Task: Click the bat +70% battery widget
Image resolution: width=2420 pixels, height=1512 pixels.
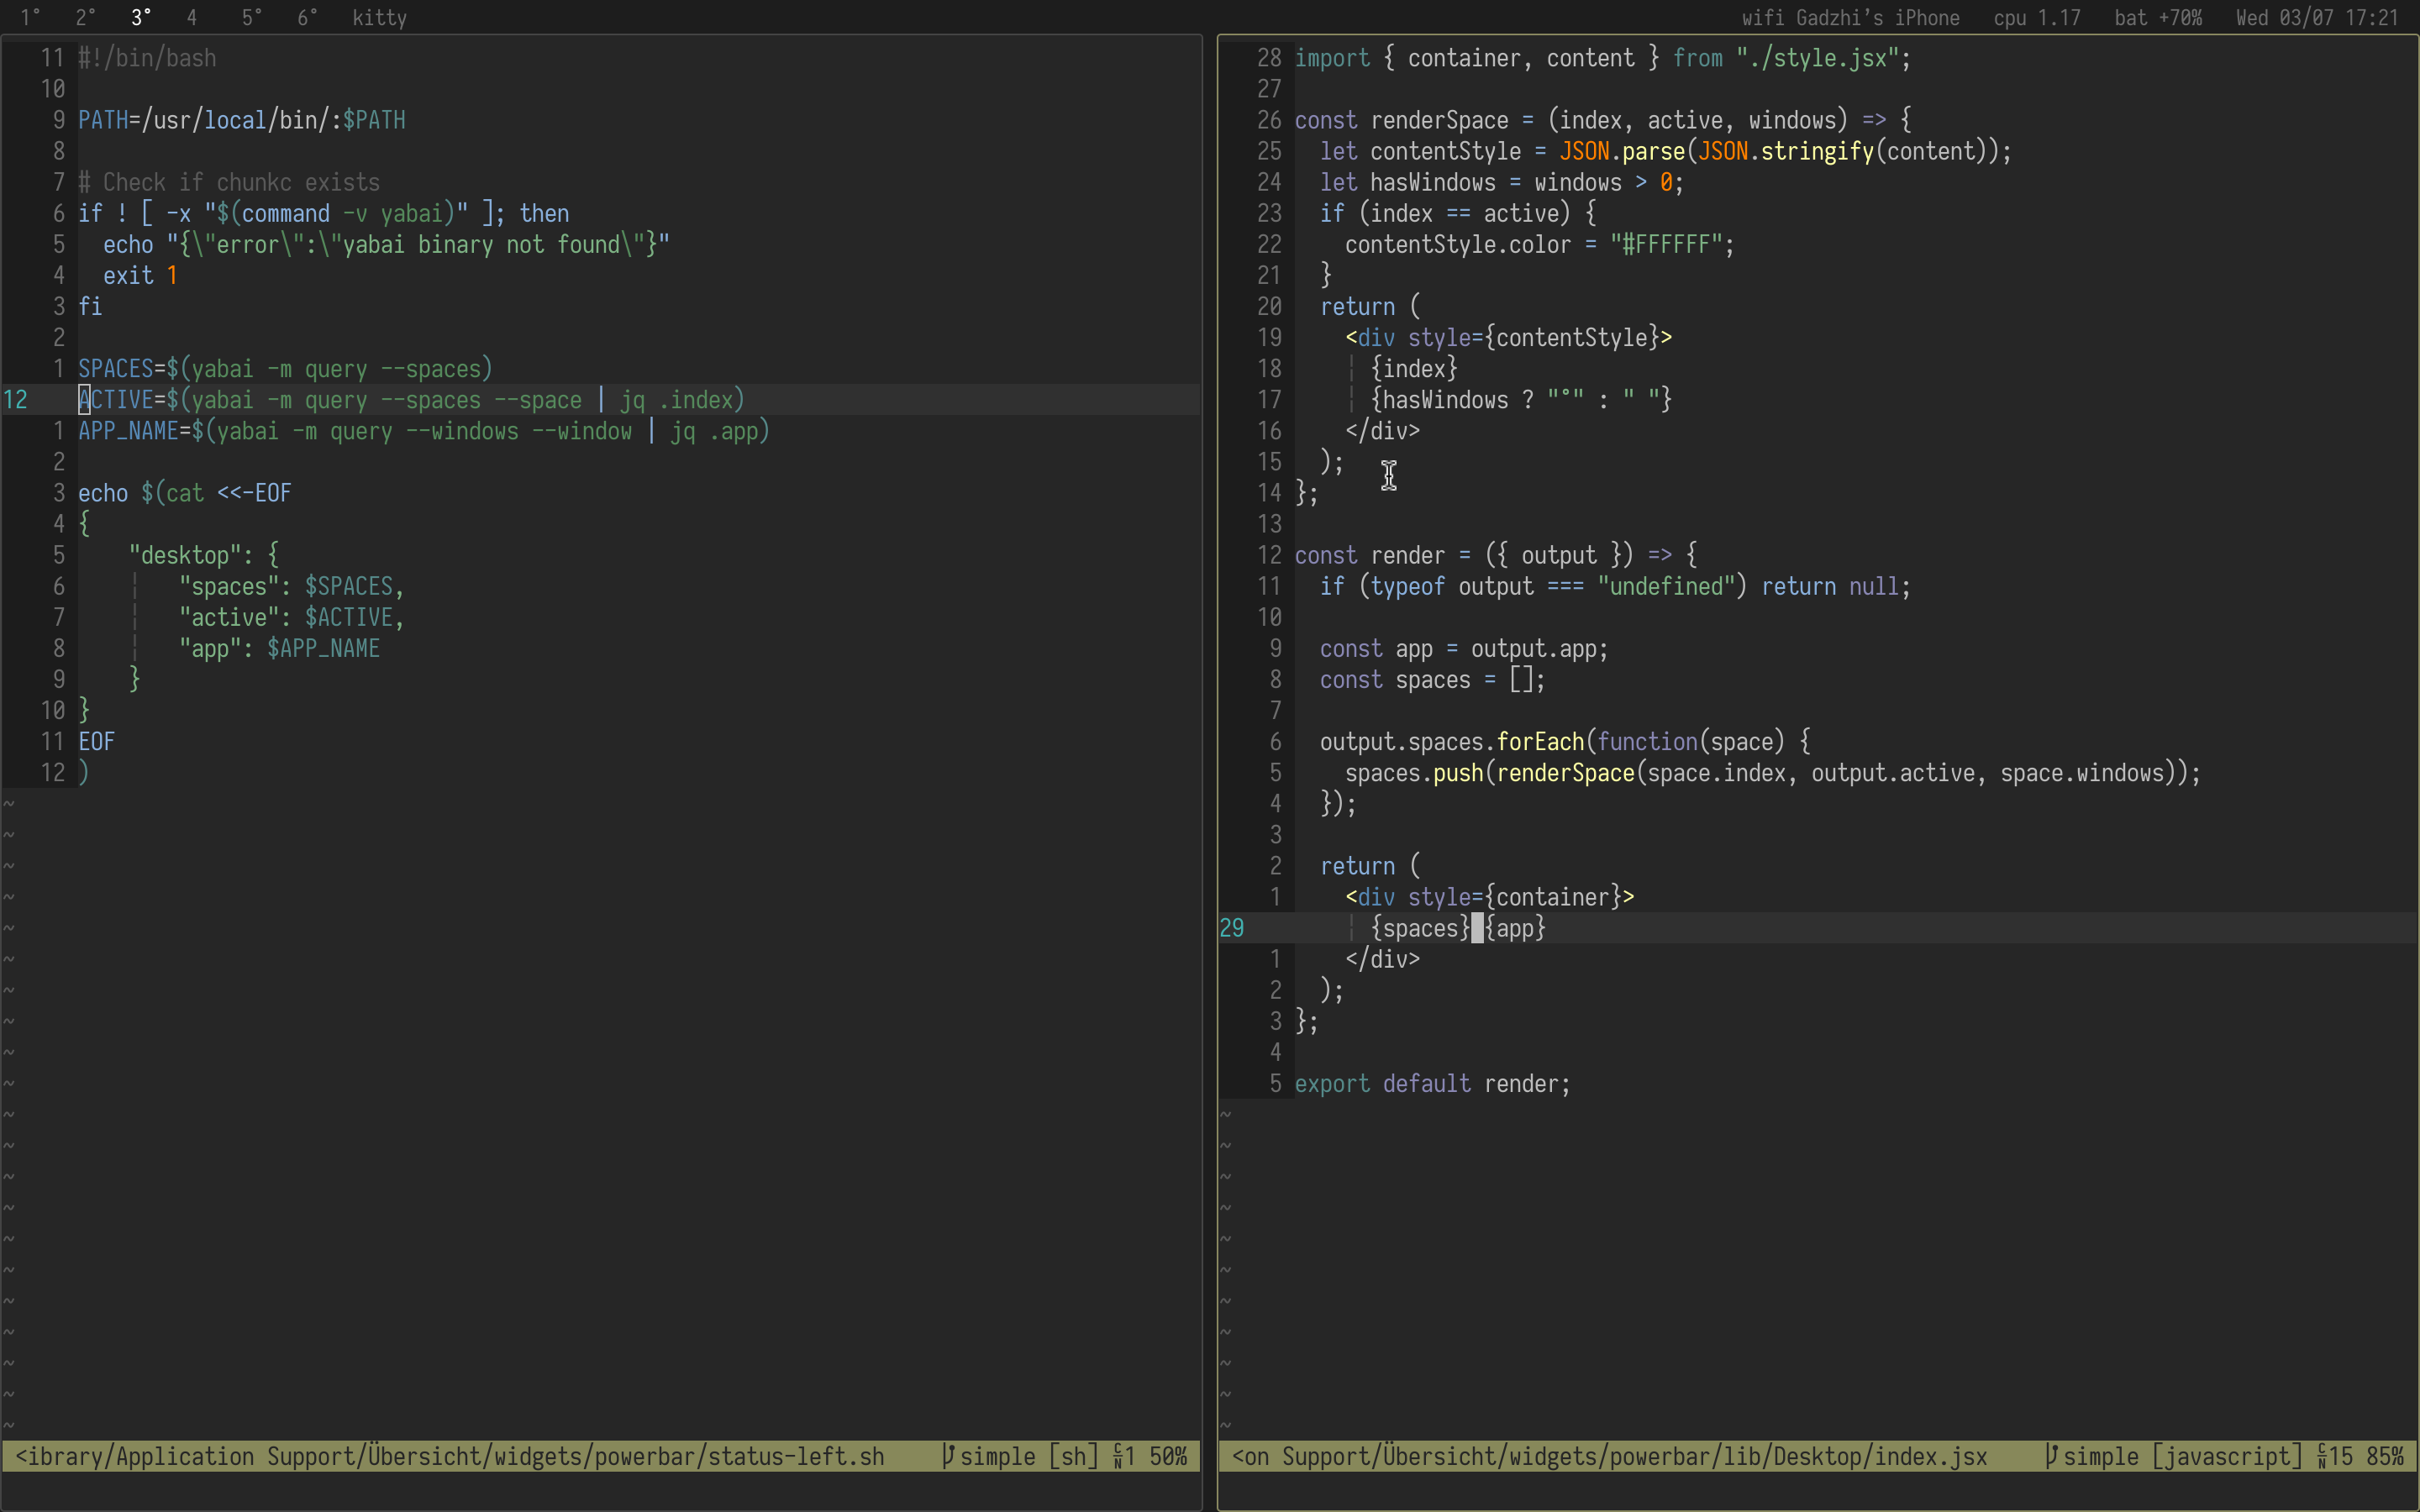Action: [2158, 17]
